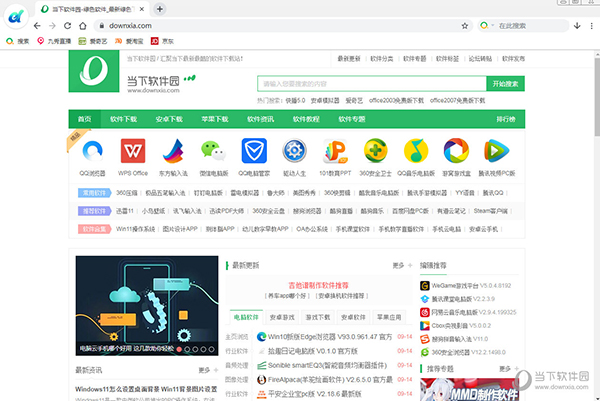The image size is (600, 401).
Task: Open the QQ音乐电脑版 icon
Action: 416,151
